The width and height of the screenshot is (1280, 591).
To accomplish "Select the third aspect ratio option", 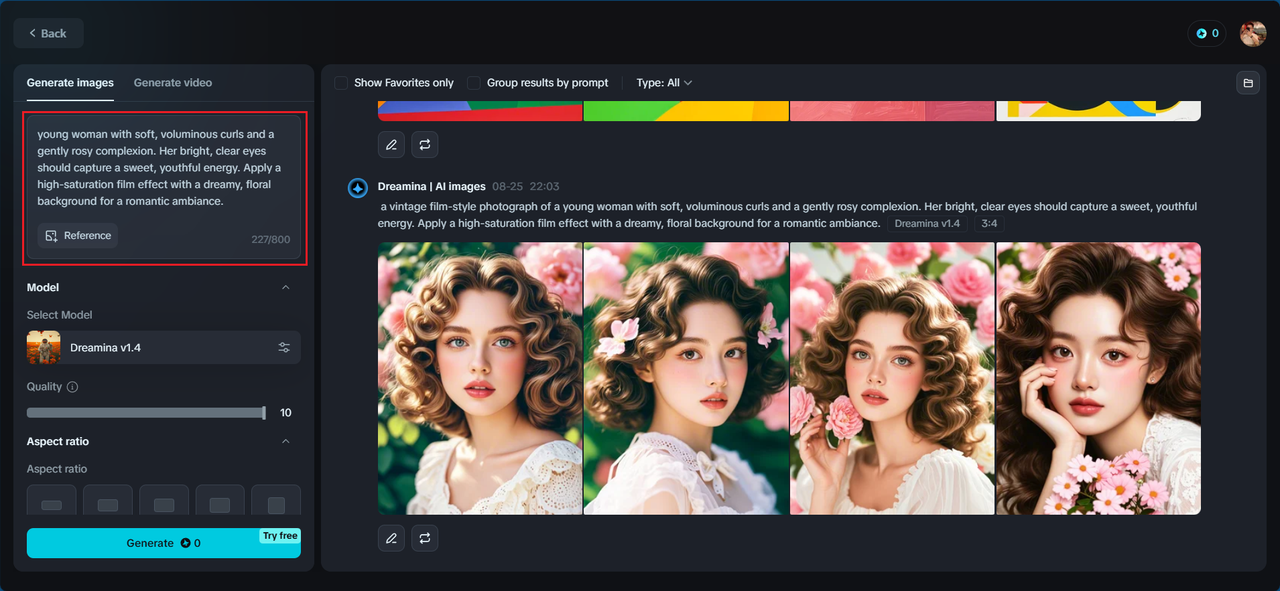I will (164, 501).
